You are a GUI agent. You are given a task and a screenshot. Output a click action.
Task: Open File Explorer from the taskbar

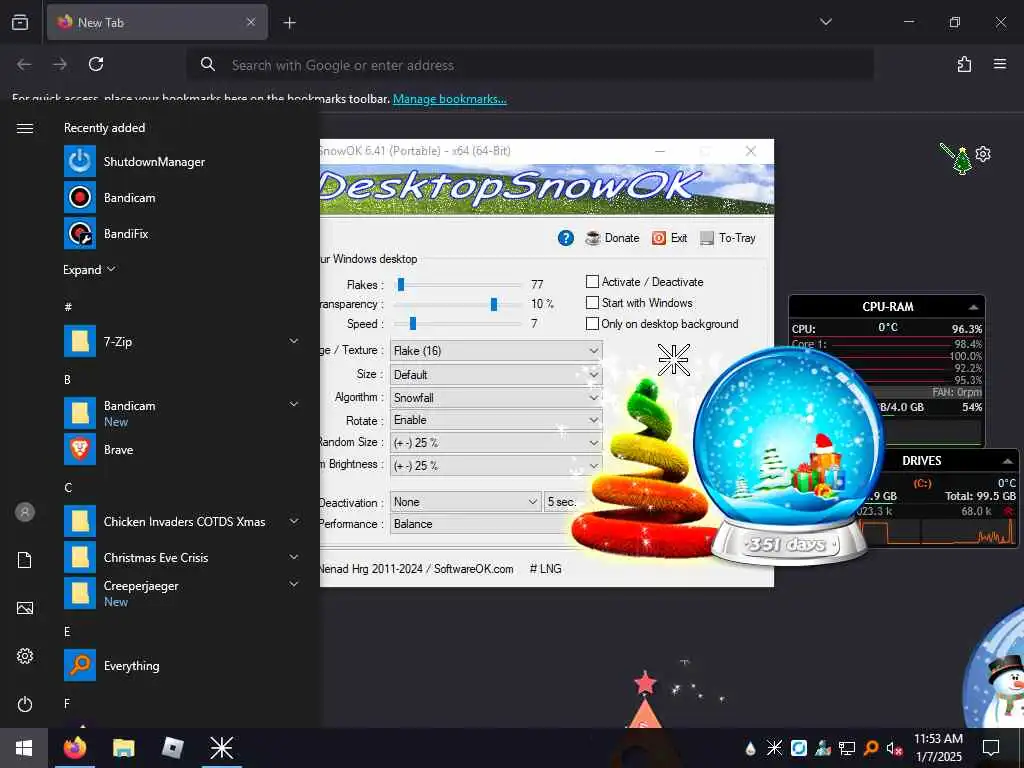tap(123, 748)
